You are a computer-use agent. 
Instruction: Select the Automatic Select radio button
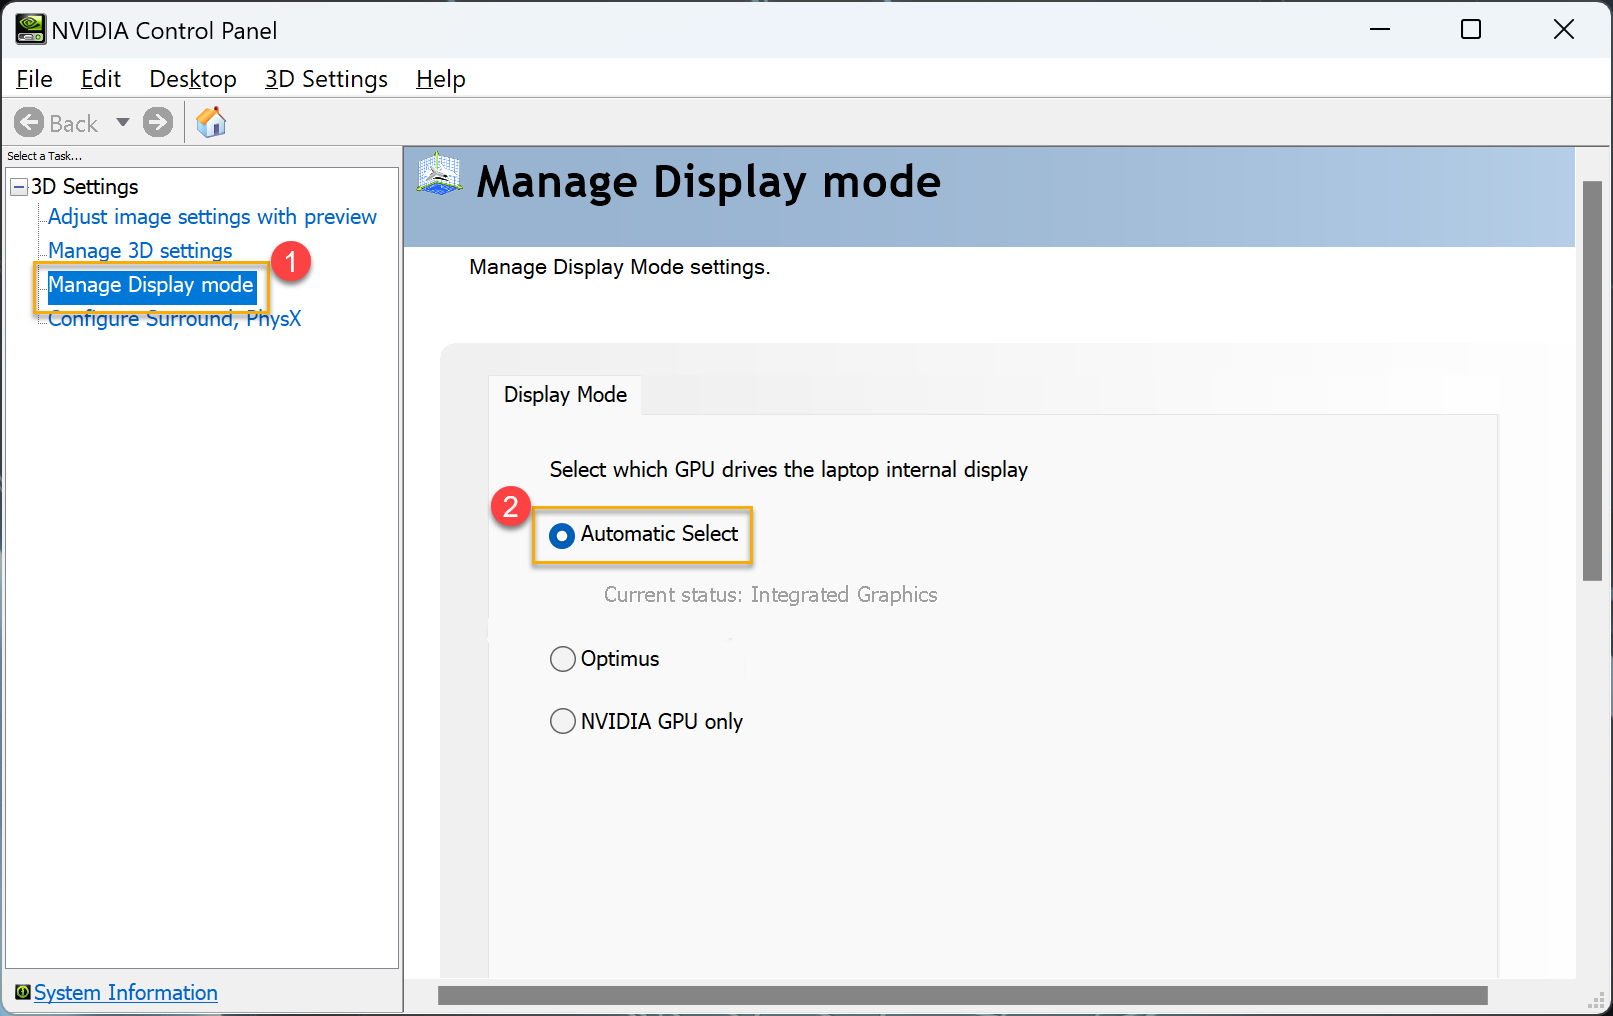pyautogui.click(x=562, y=536)
